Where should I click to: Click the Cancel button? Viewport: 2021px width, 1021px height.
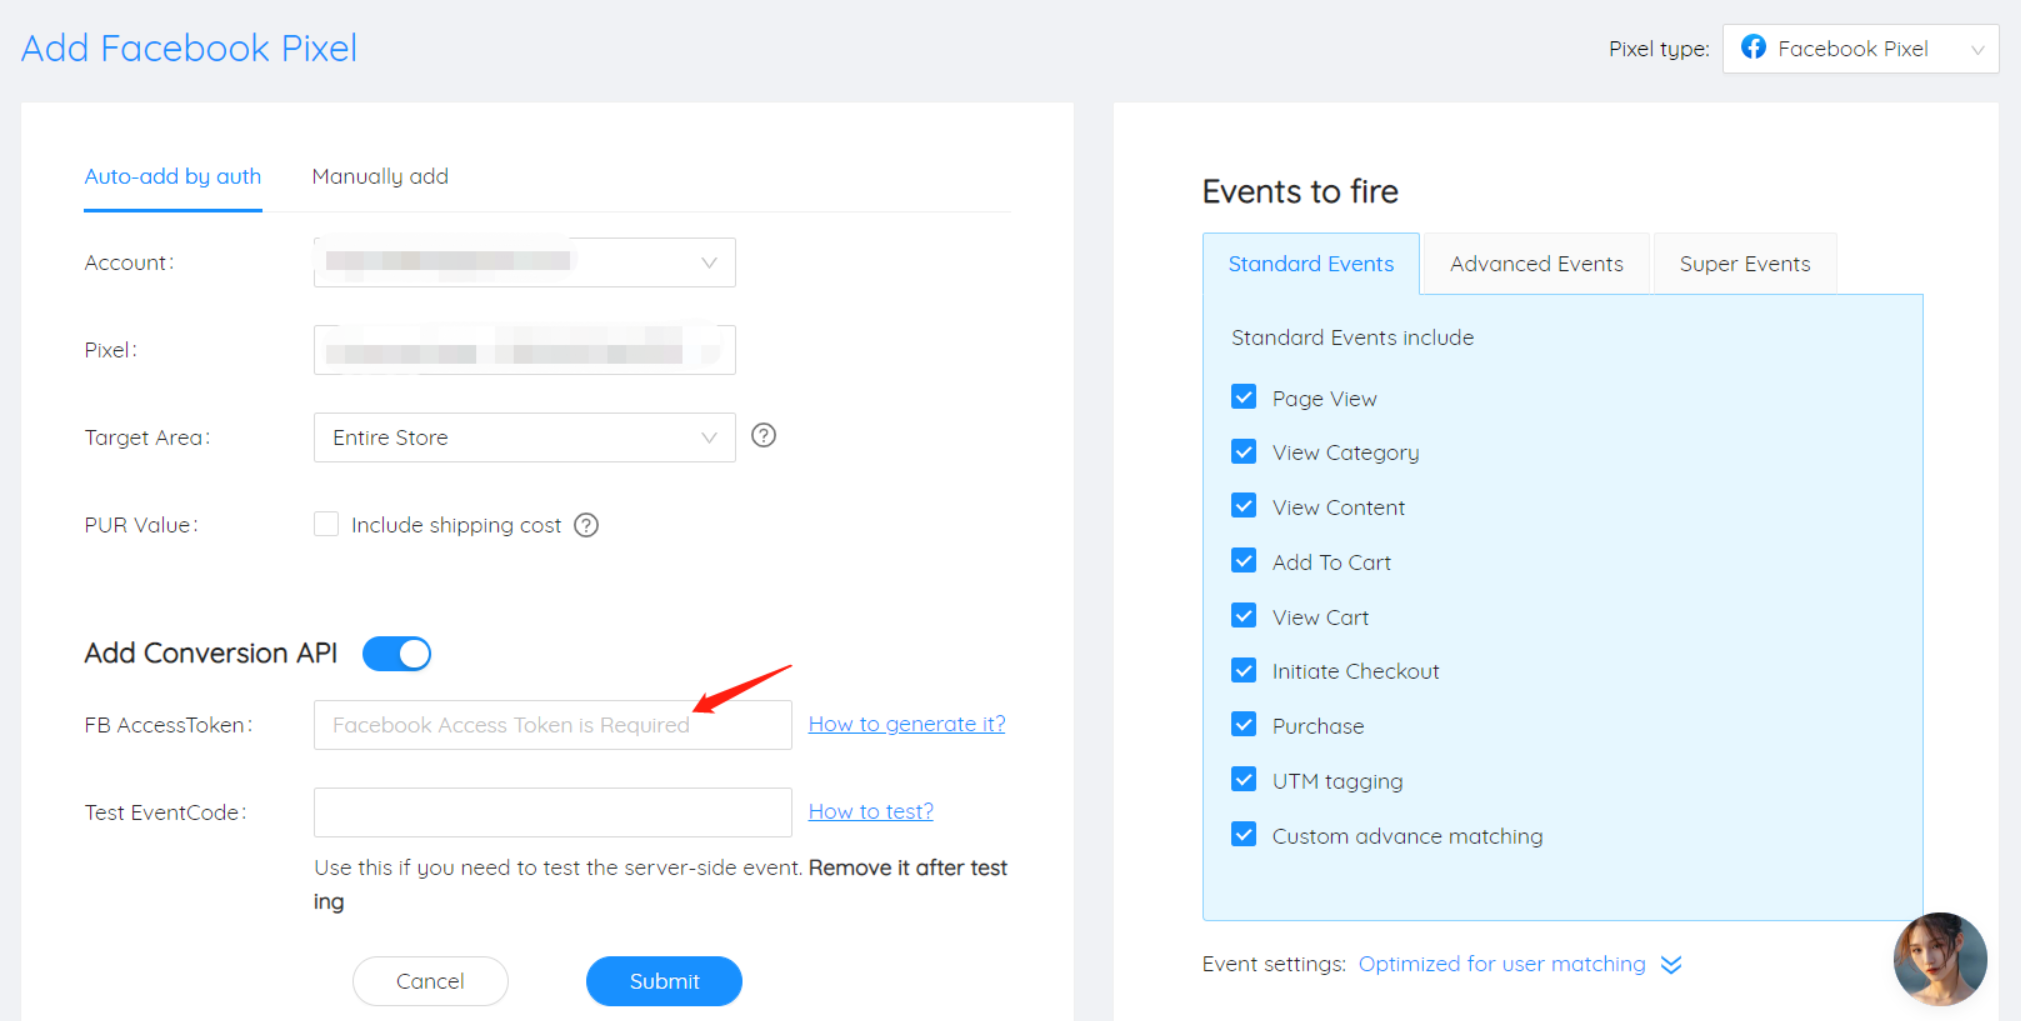point(430,981)
